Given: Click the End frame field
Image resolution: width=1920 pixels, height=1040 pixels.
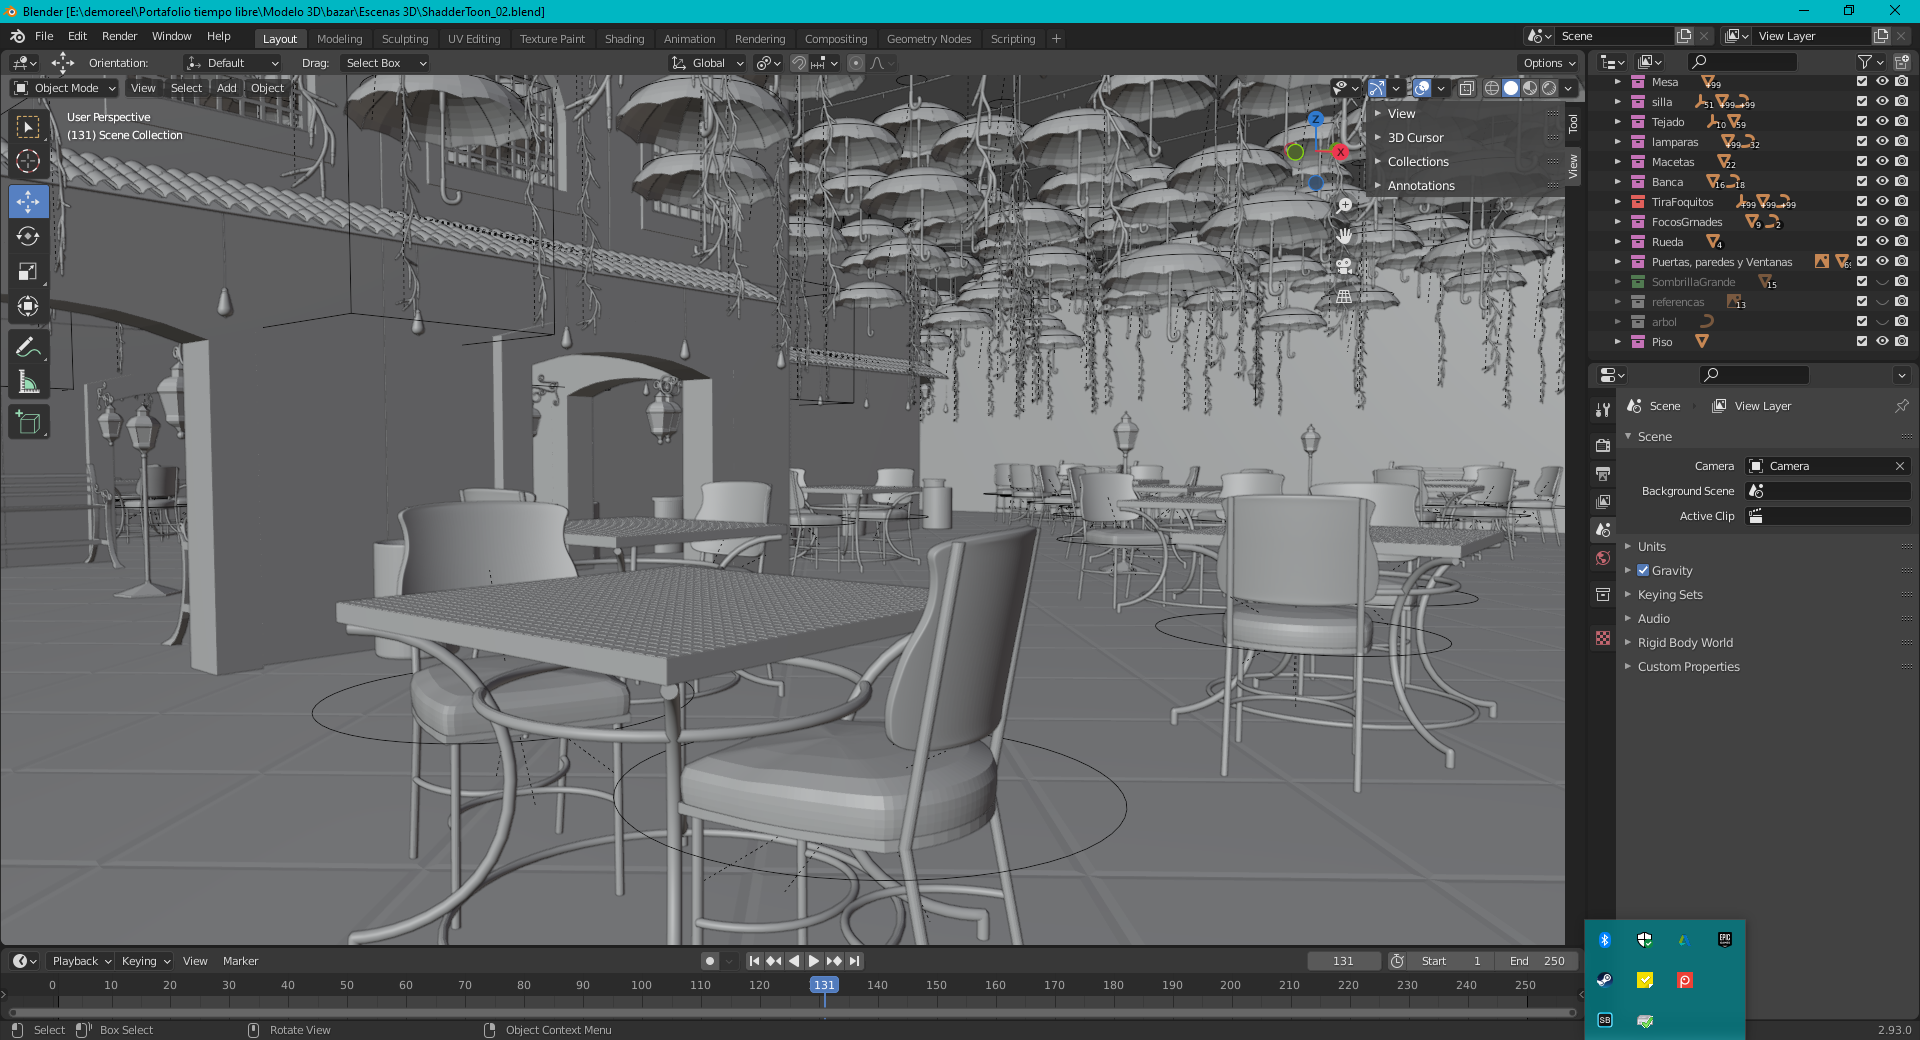Looking at the screenshot, I should tap(1538, 961).
